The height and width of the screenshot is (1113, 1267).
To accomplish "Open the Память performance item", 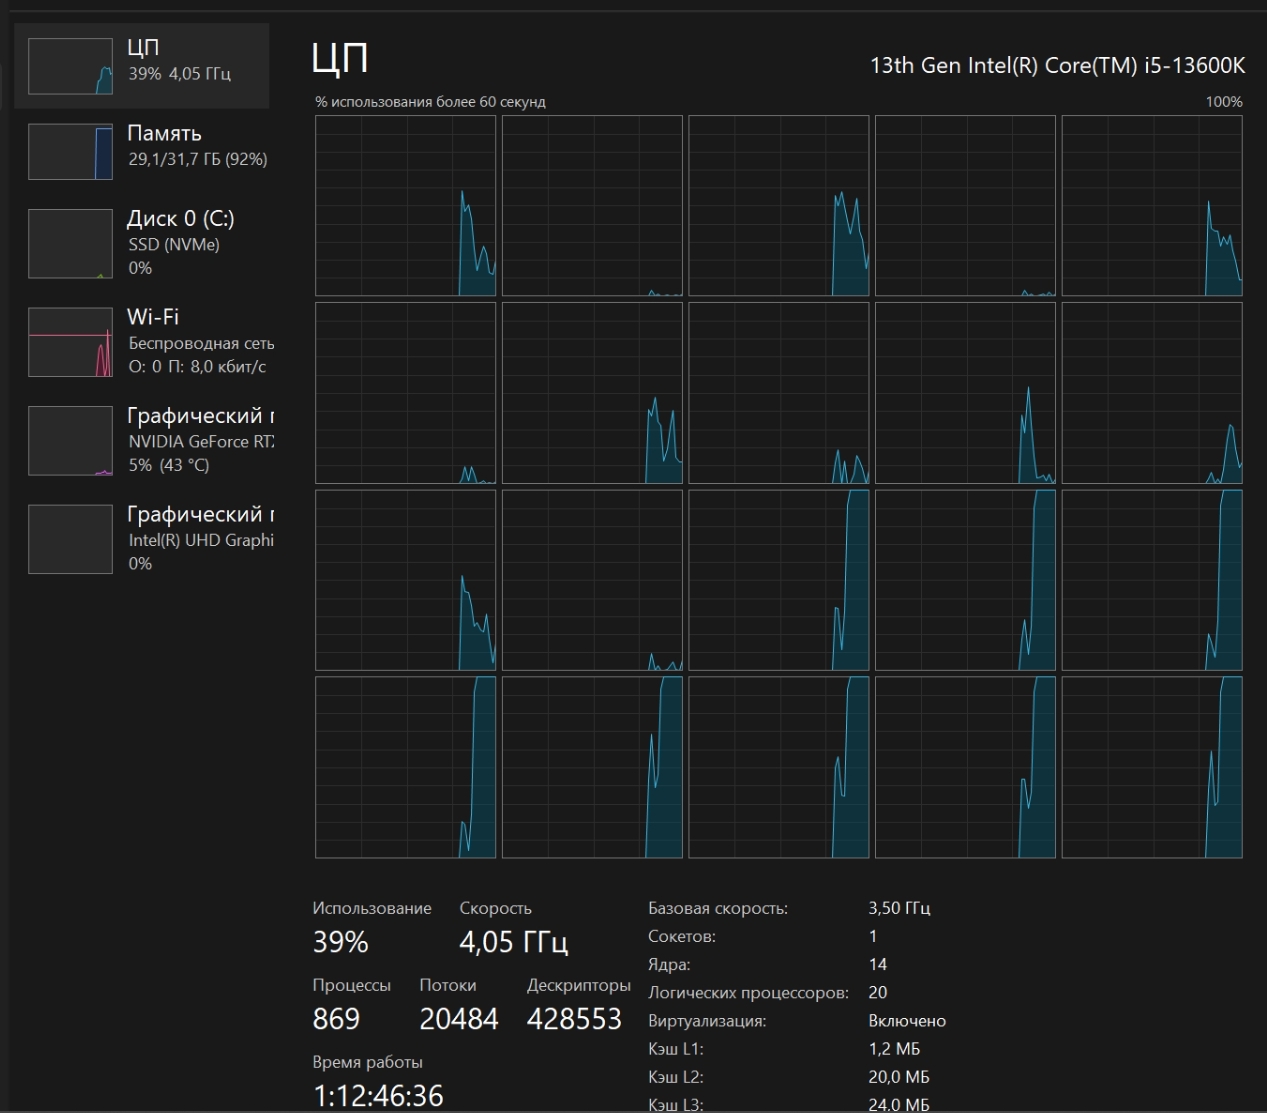I will point(142,151).
